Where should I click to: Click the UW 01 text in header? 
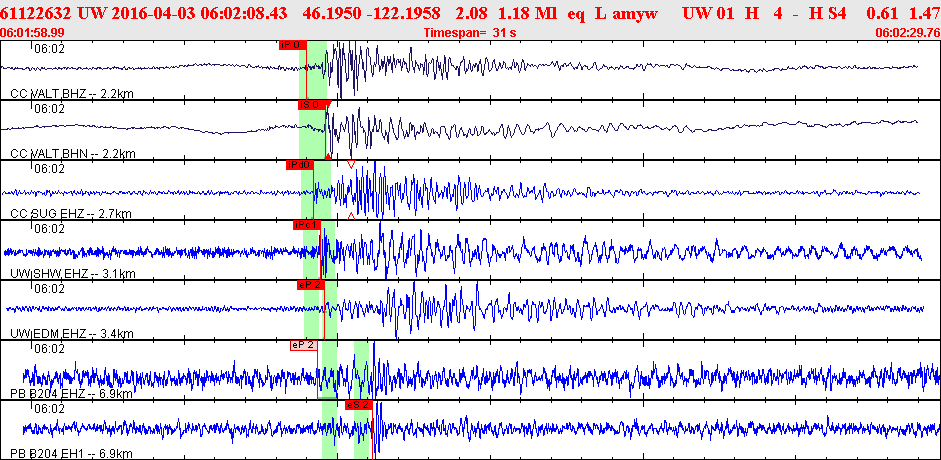pyautogui.click(x=708, y=13)
